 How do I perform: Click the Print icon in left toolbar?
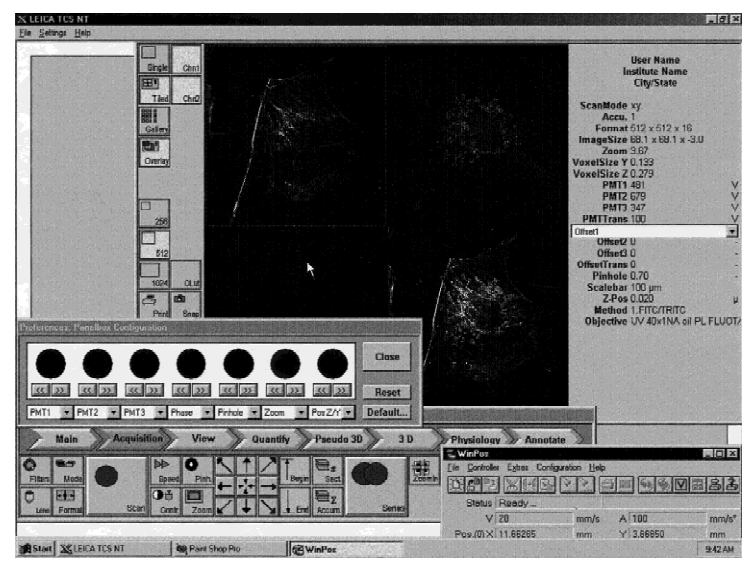click(153, 303)
